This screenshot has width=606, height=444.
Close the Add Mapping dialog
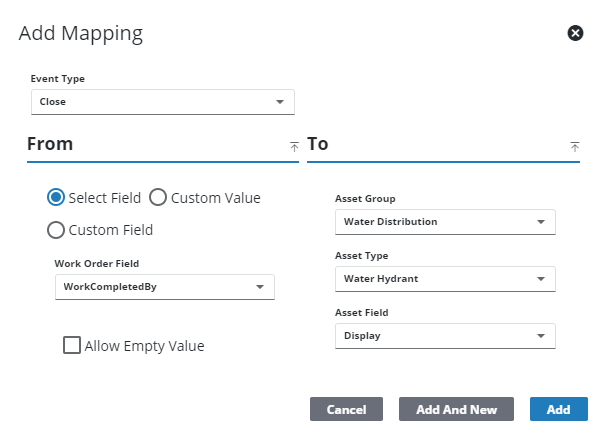[575, 33]
